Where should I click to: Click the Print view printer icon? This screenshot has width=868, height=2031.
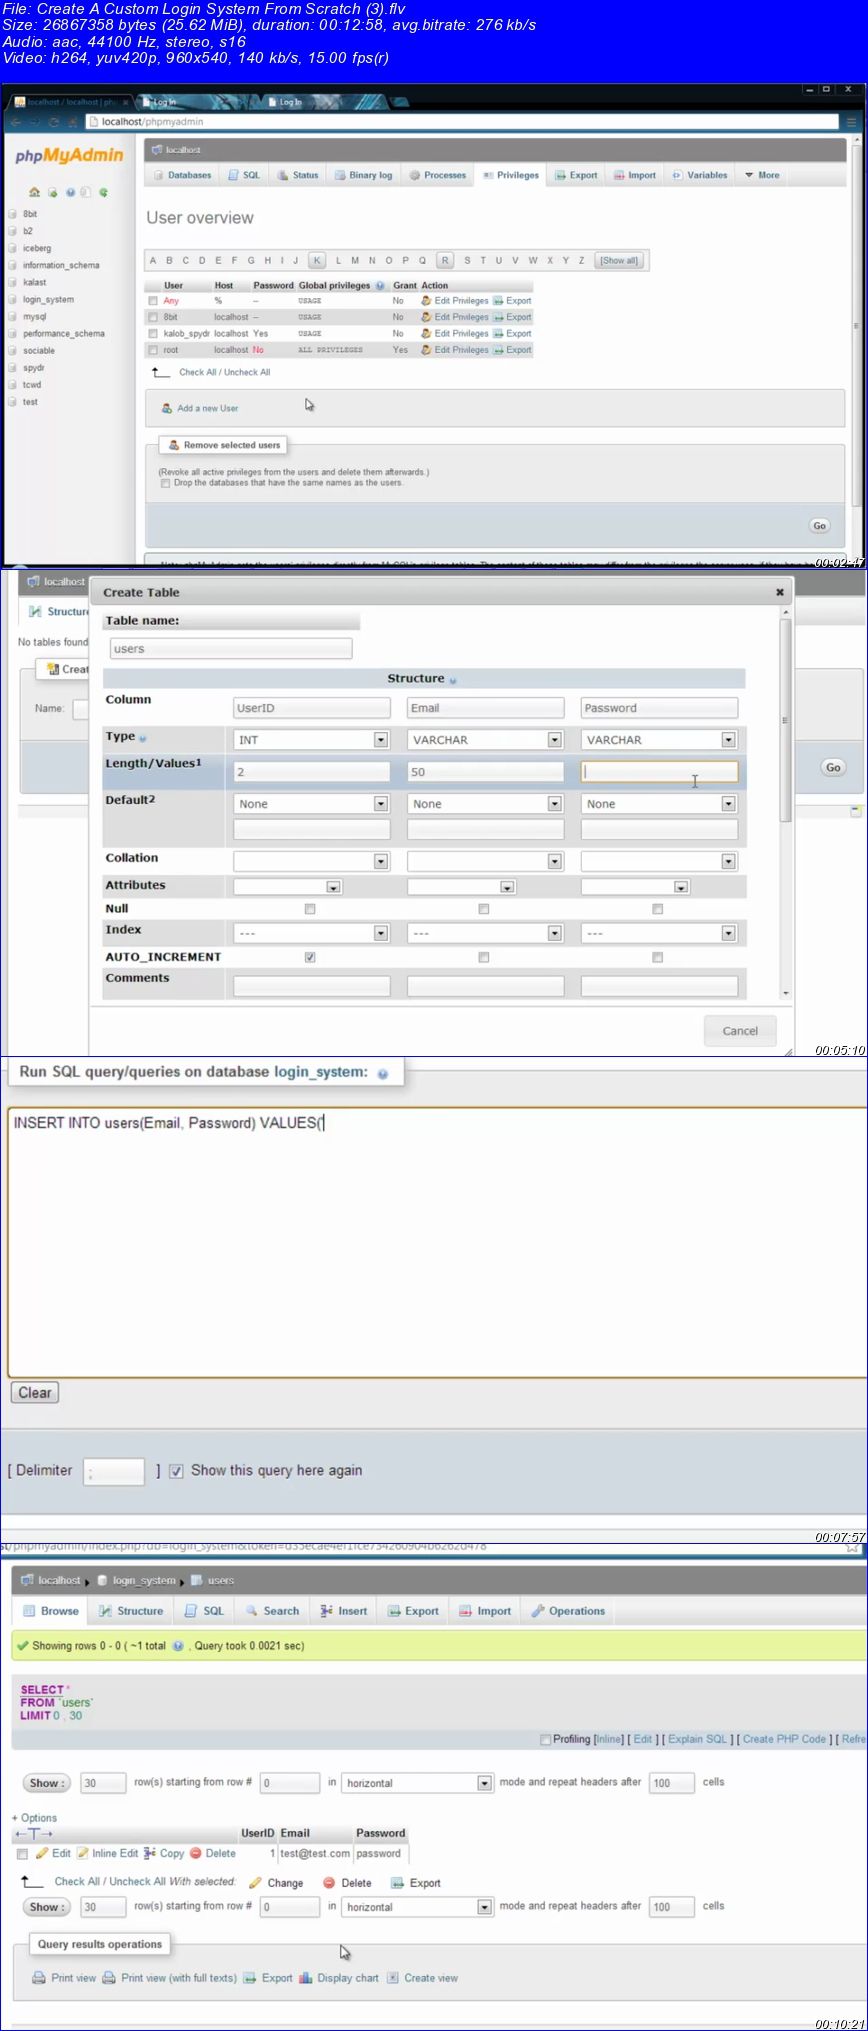pos(39,1978)
